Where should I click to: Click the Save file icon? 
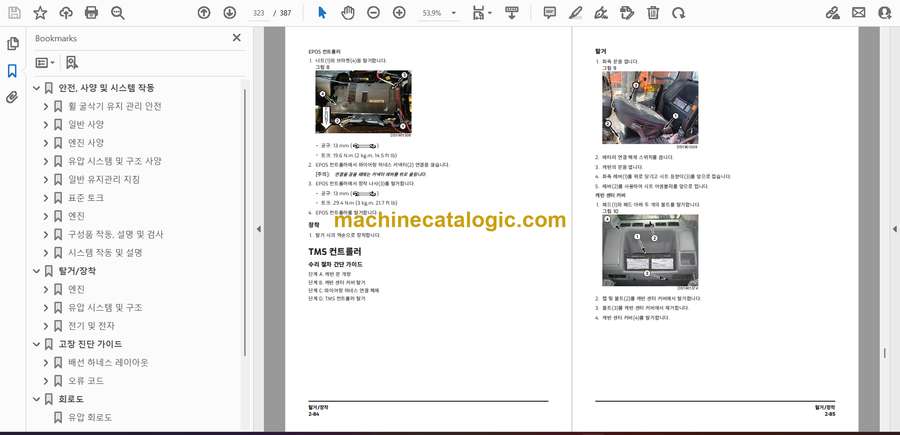point(14,13)
